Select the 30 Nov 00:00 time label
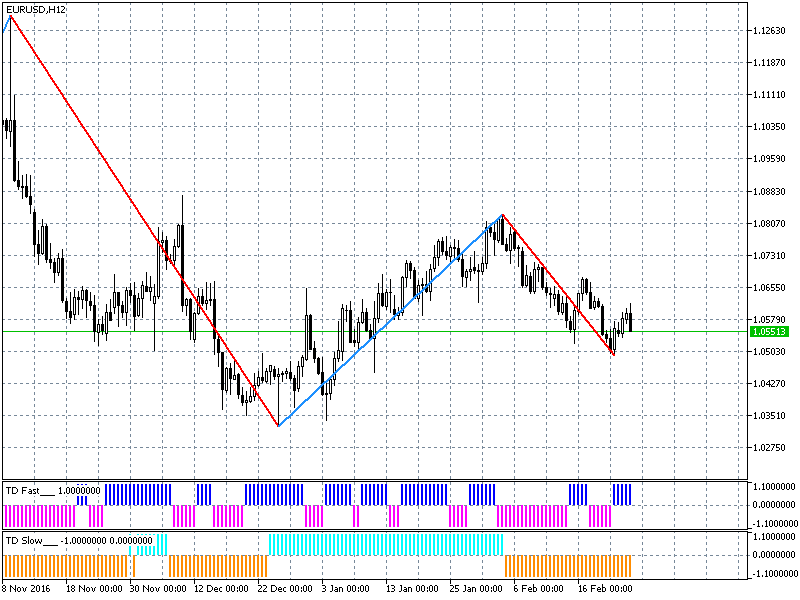 coord(158,589)
